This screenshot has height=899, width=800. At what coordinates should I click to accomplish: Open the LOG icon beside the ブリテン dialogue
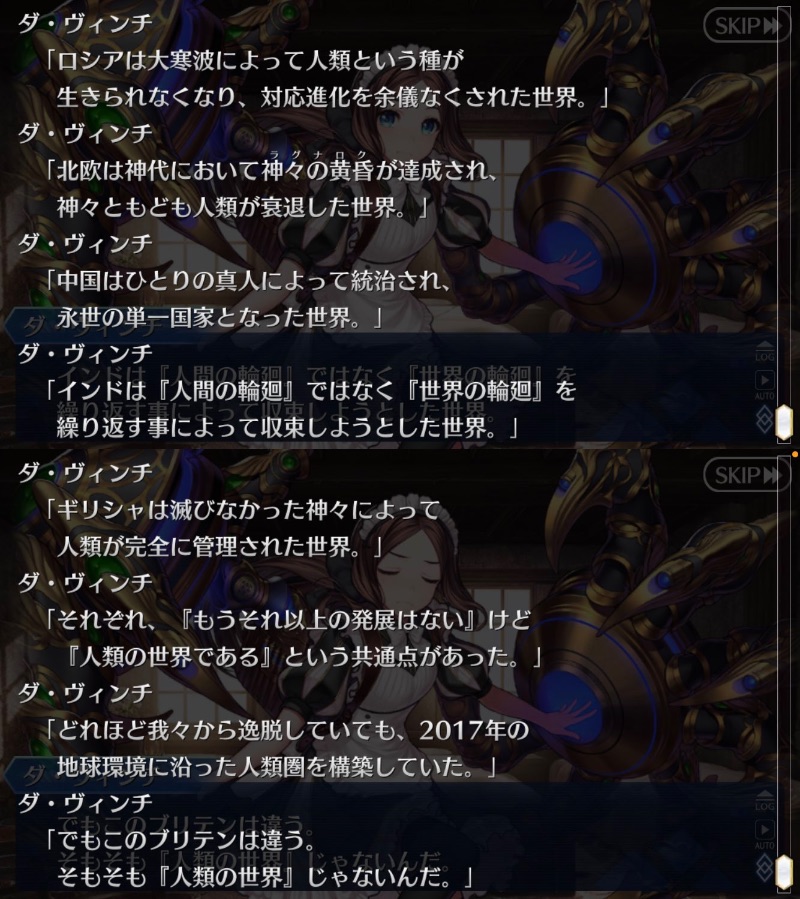click(x=764, y=801)
